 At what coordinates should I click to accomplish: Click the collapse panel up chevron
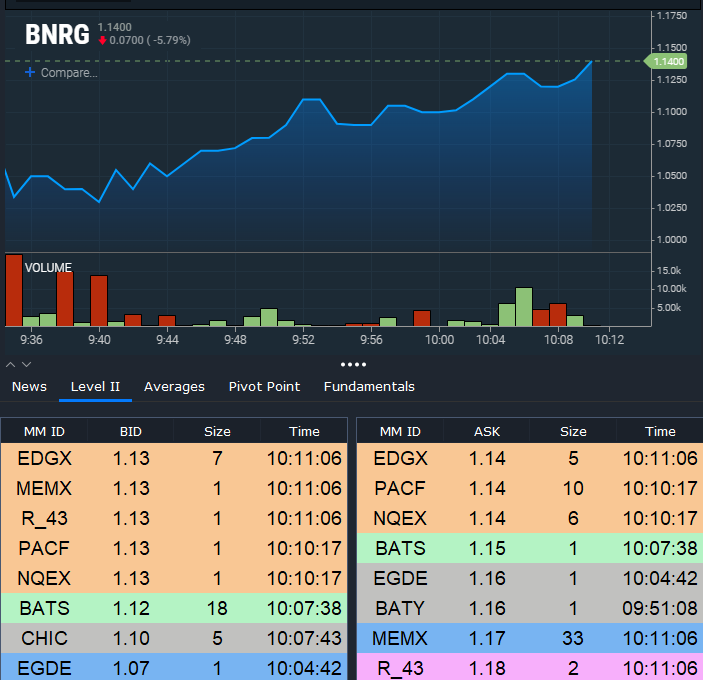click(11, 364)
